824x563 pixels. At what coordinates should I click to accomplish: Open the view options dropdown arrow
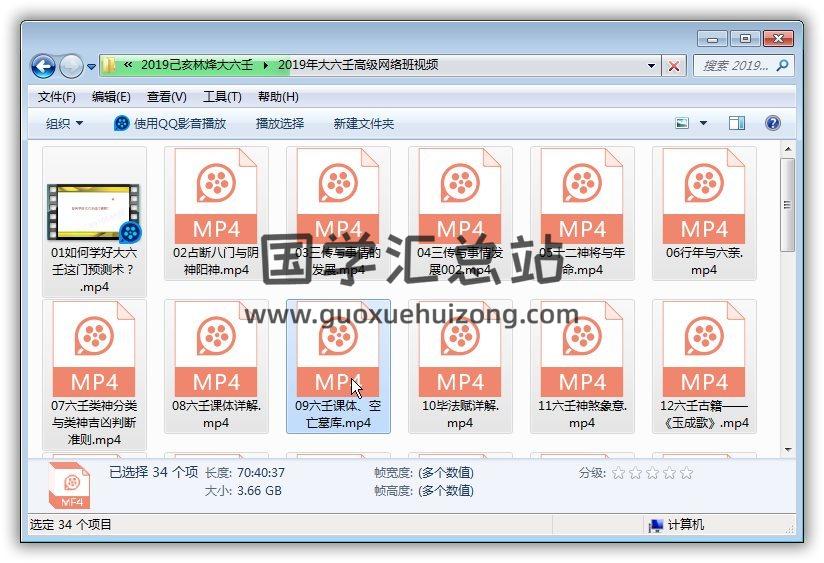[x=703, y=123]
